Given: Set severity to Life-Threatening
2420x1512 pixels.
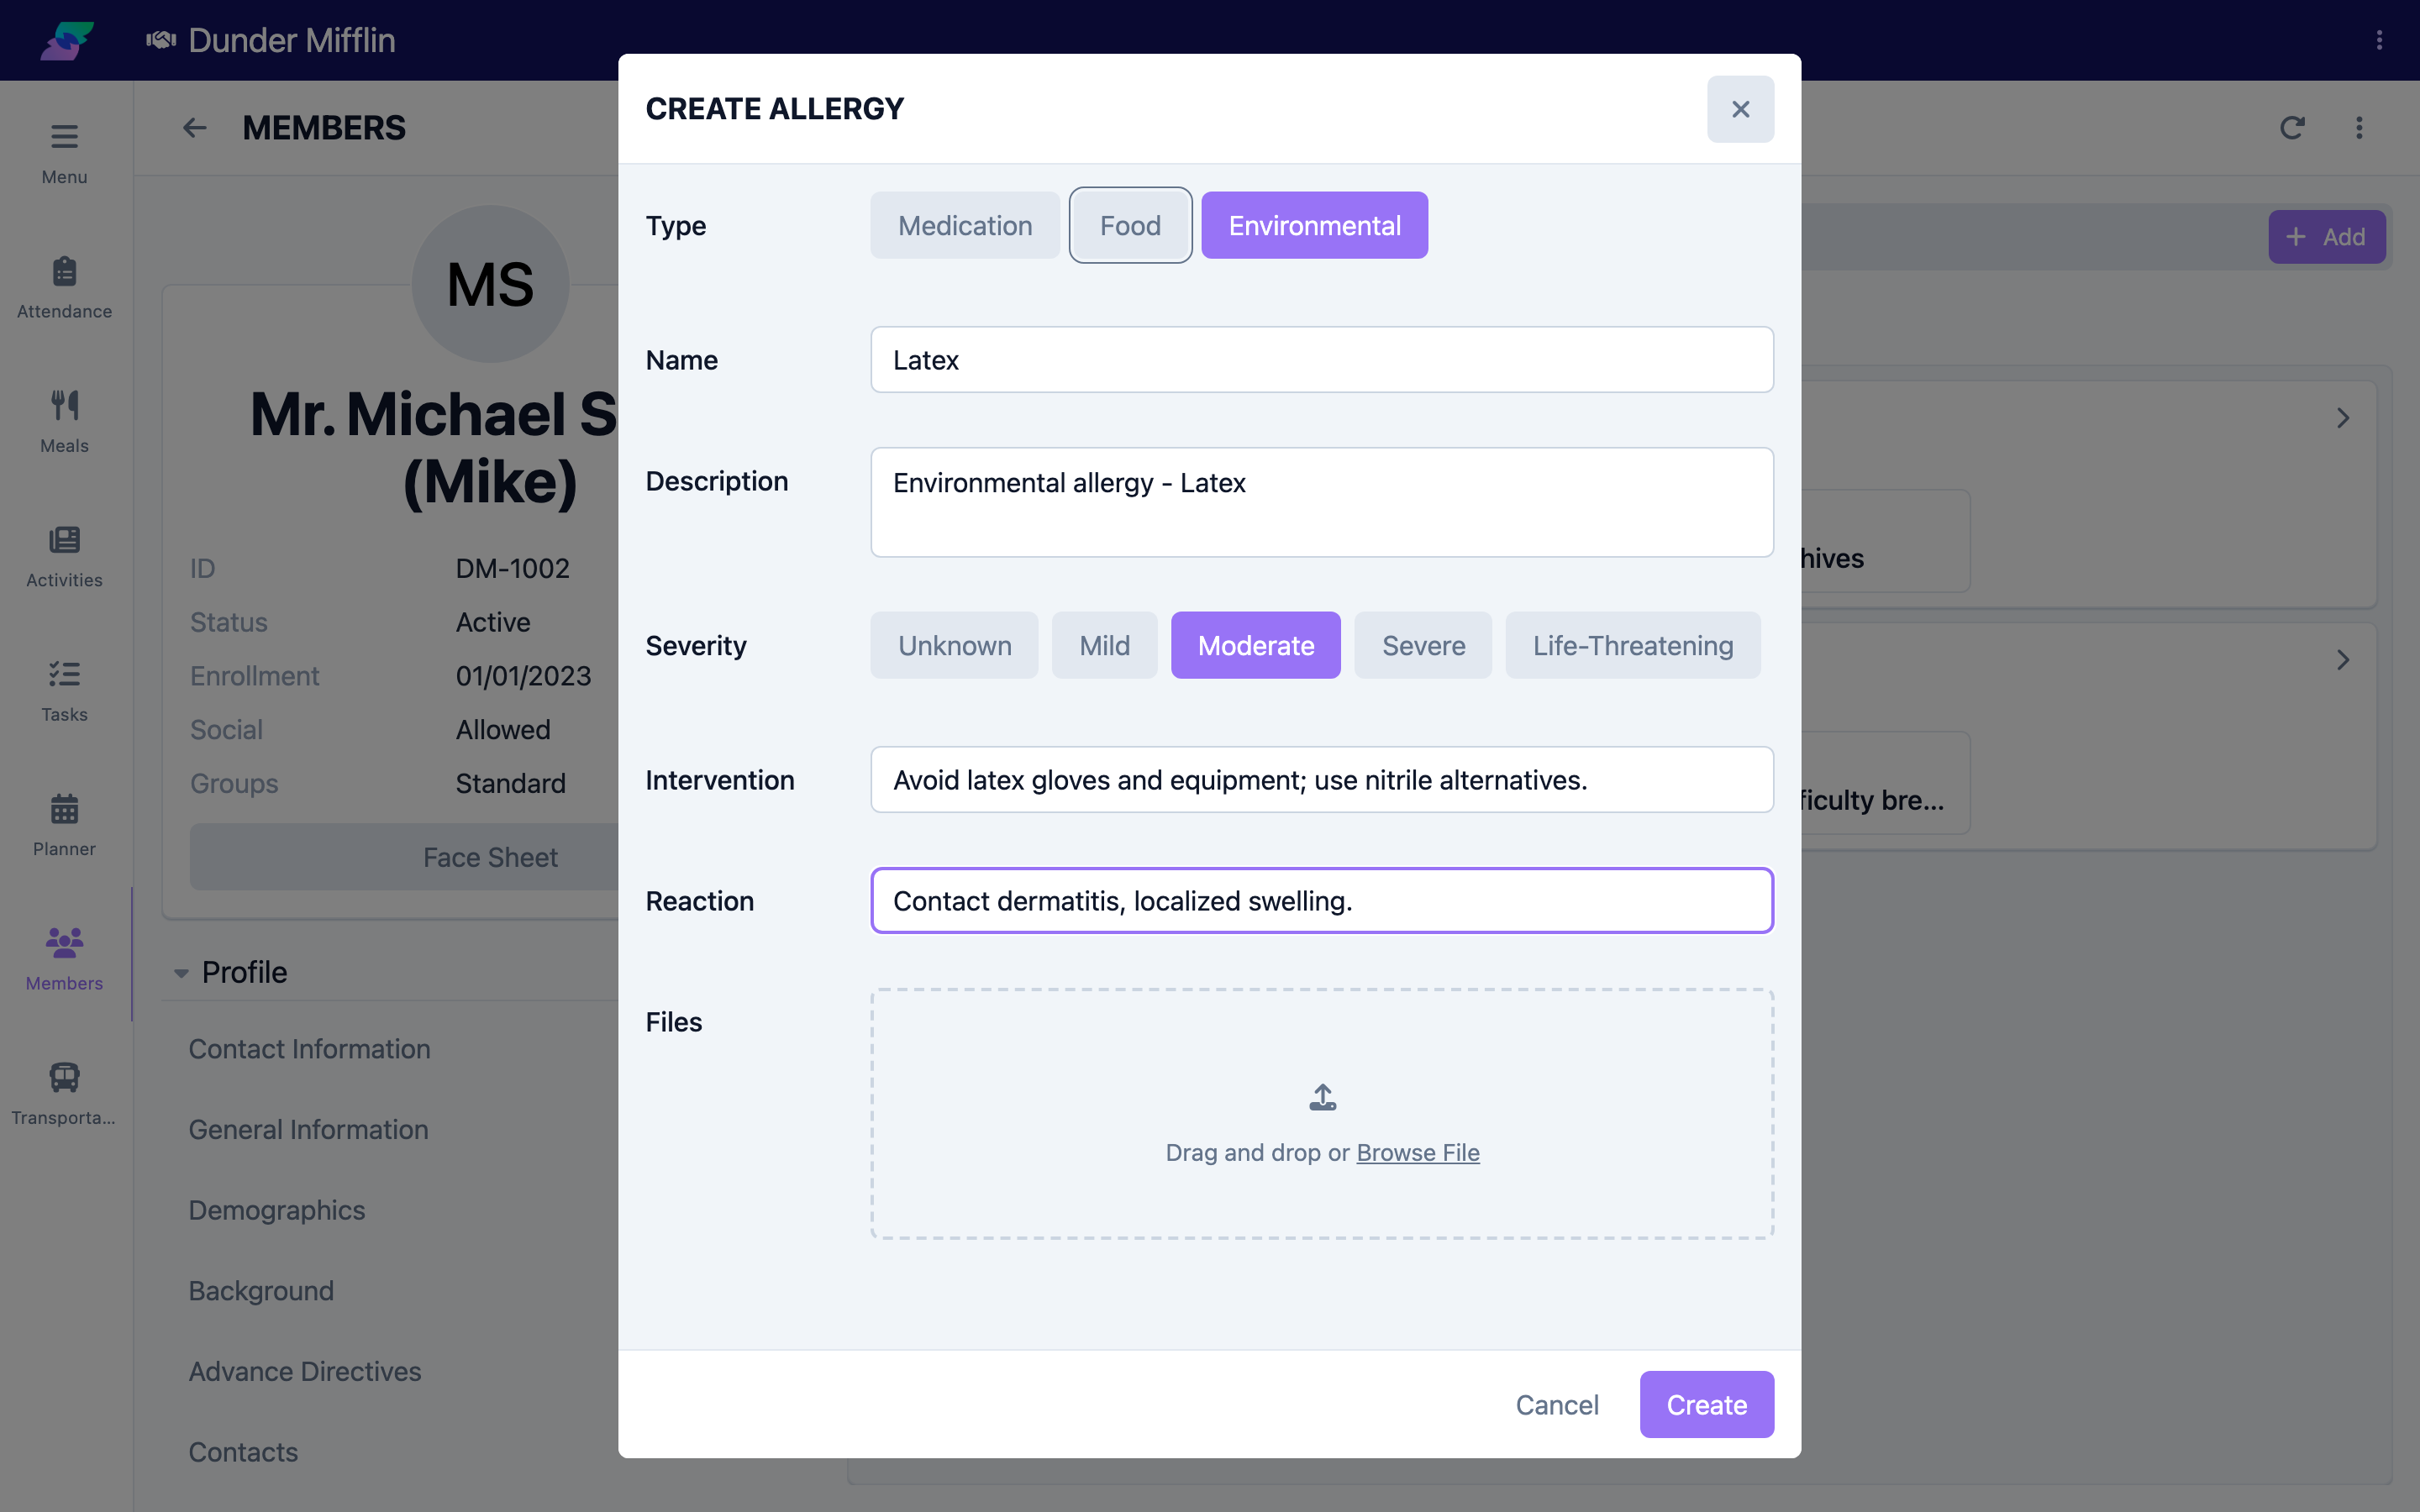Looking at the screenshot, I should (1633, 645).
